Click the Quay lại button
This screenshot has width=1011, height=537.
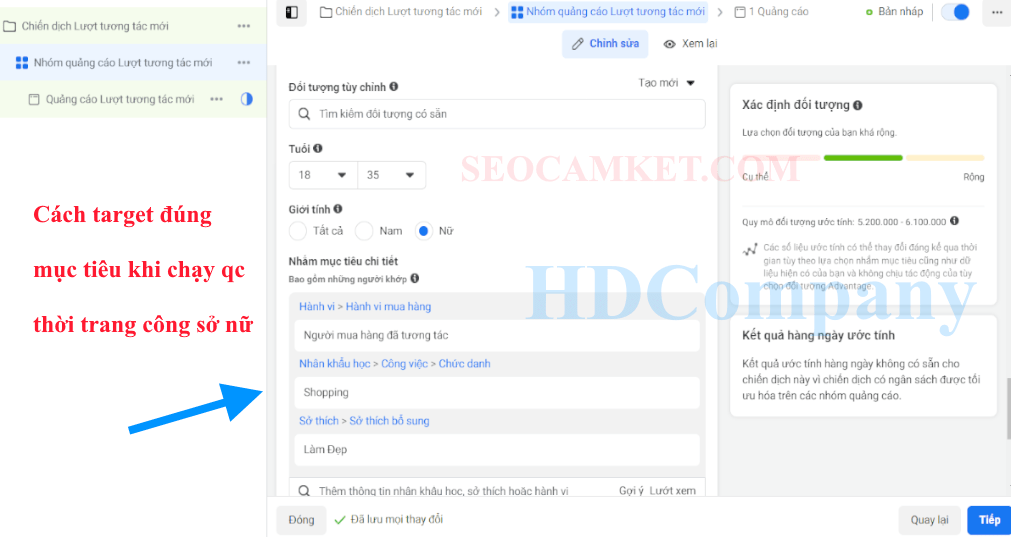tap(930, 520)
